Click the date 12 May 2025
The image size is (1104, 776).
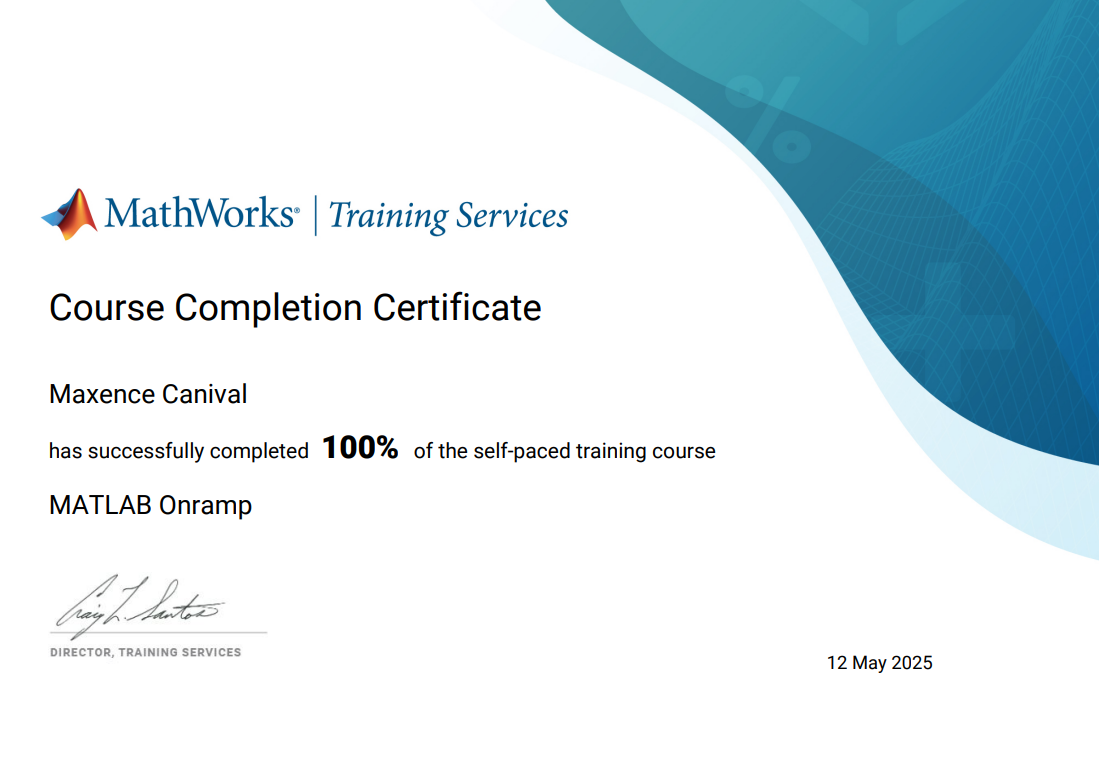coord(879,662)
